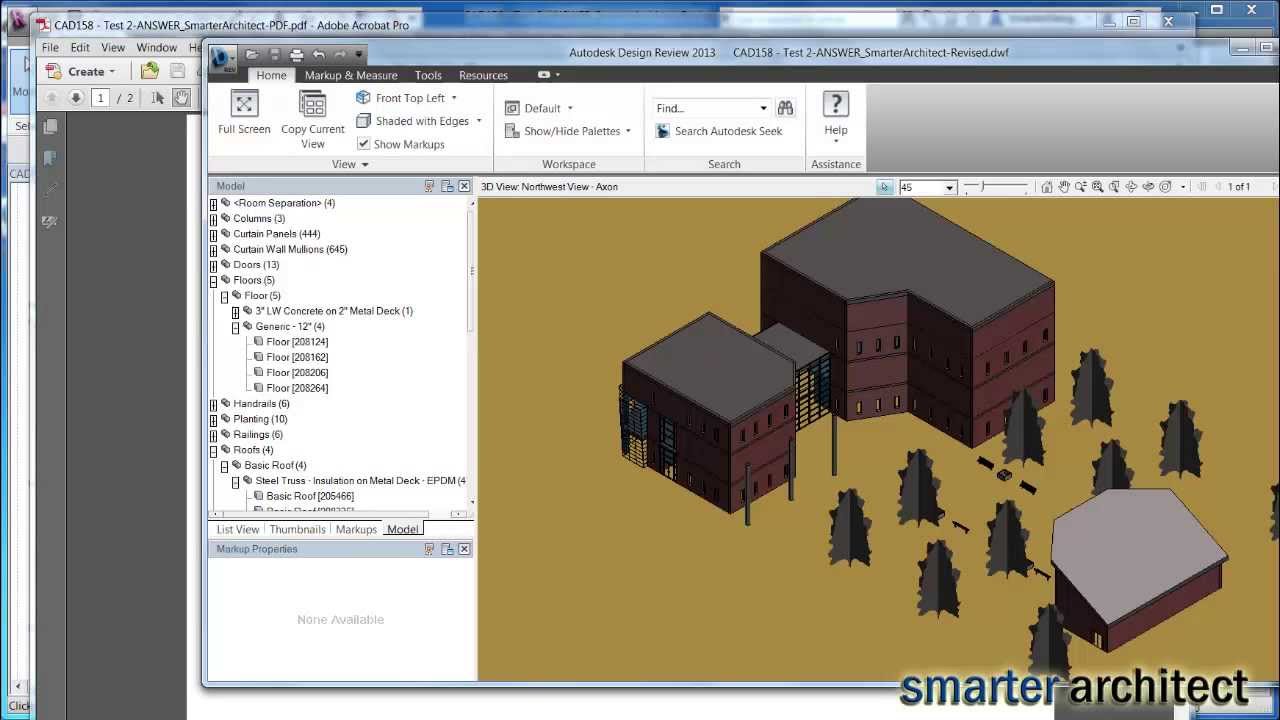Expand the Handrails (6) tree node
Screen dimensions: 1280x720
[x=214, y=405]
